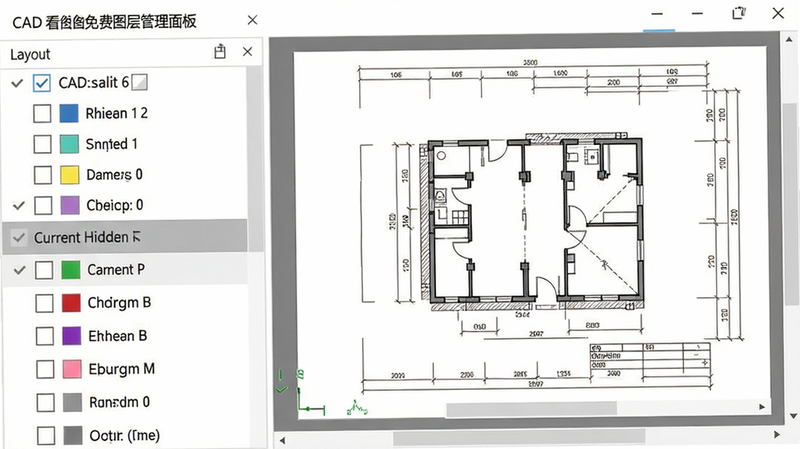Screen dimensions: 800x449
Task: Toggle the checkmark left of Cbeicp: 0
Action: coord(19,206)
